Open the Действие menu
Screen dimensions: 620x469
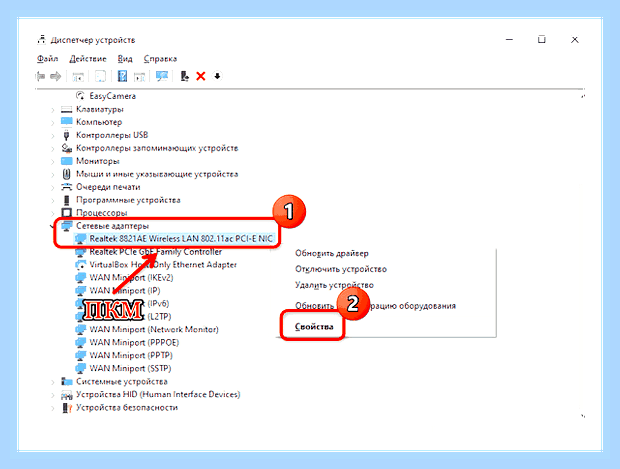tap(88, 59)
